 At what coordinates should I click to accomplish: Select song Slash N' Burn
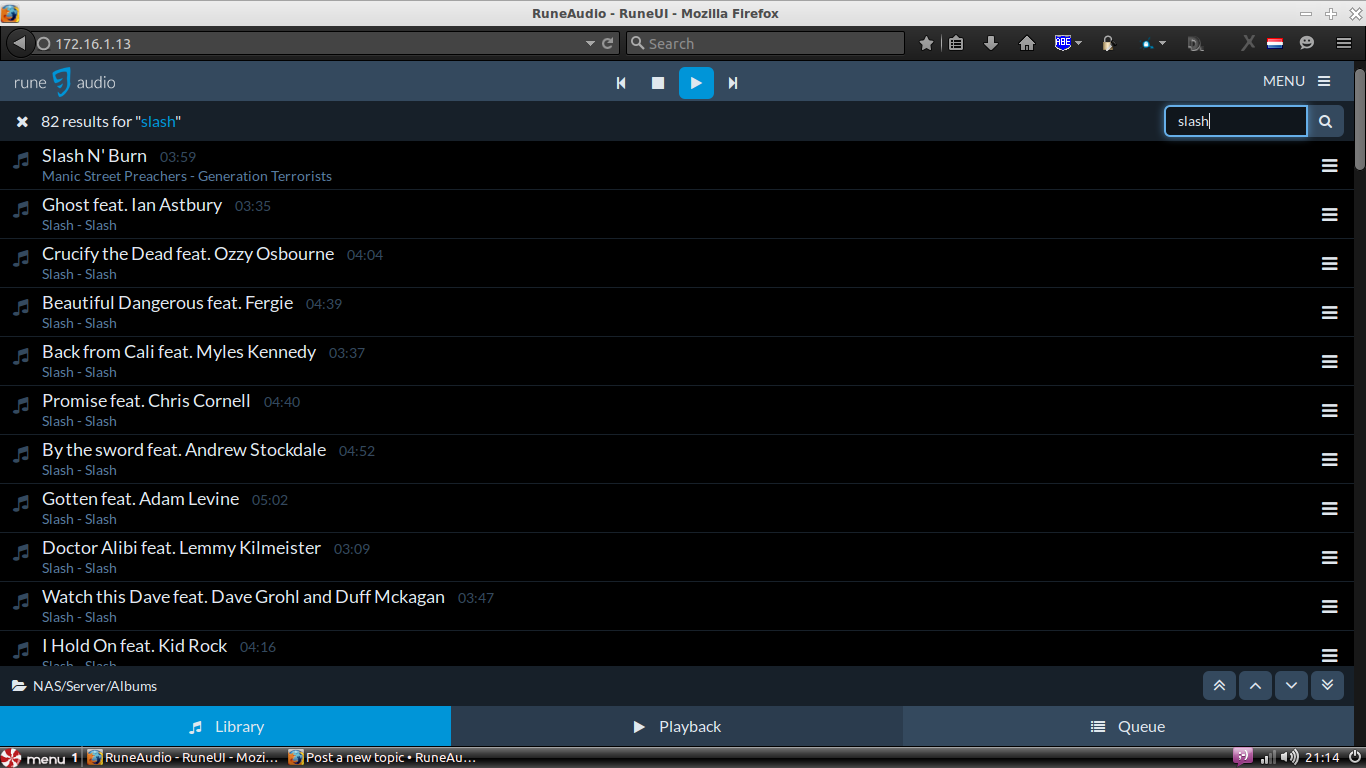[94, 156]
